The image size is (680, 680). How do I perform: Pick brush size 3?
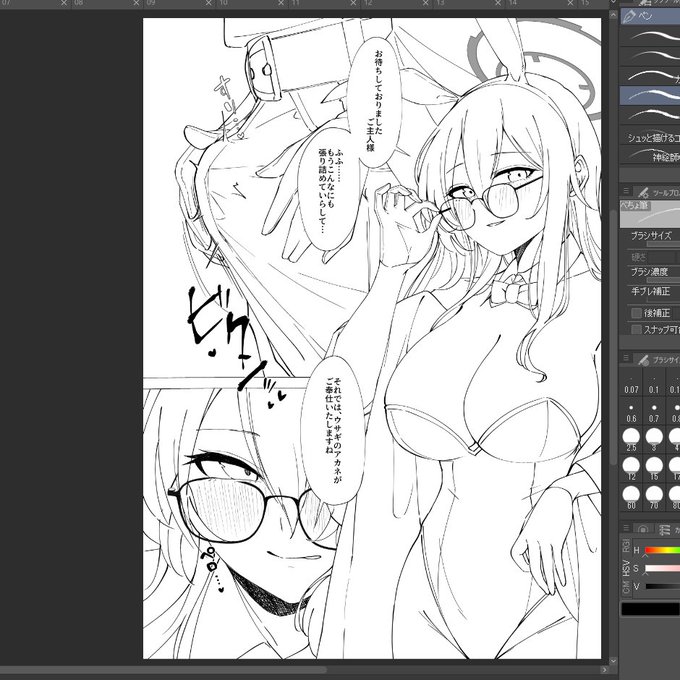(654, 440)
